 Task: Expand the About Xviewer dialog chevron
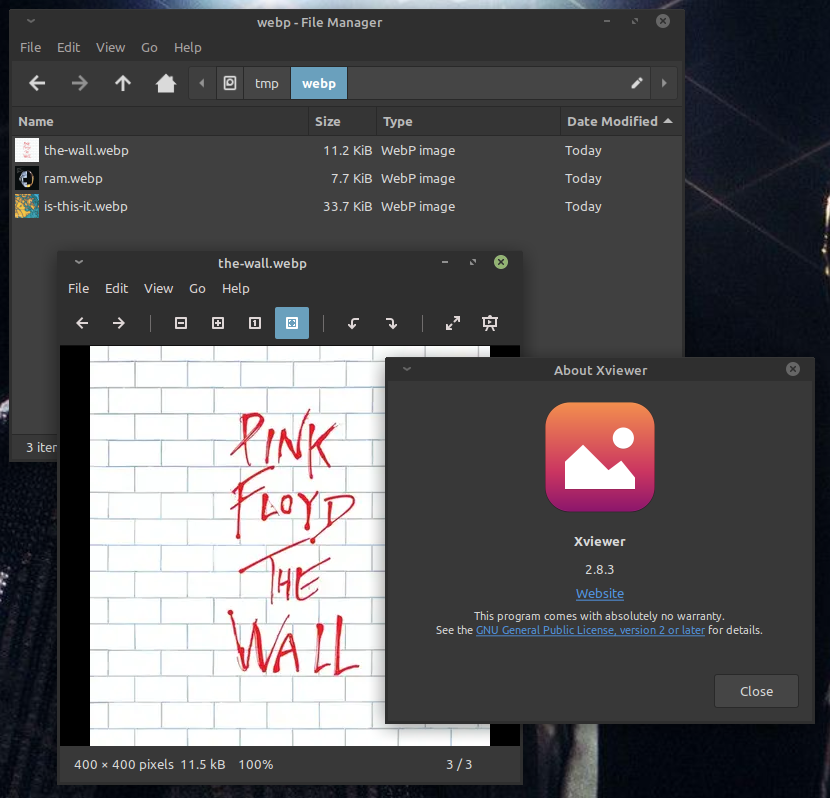point(406,369)
